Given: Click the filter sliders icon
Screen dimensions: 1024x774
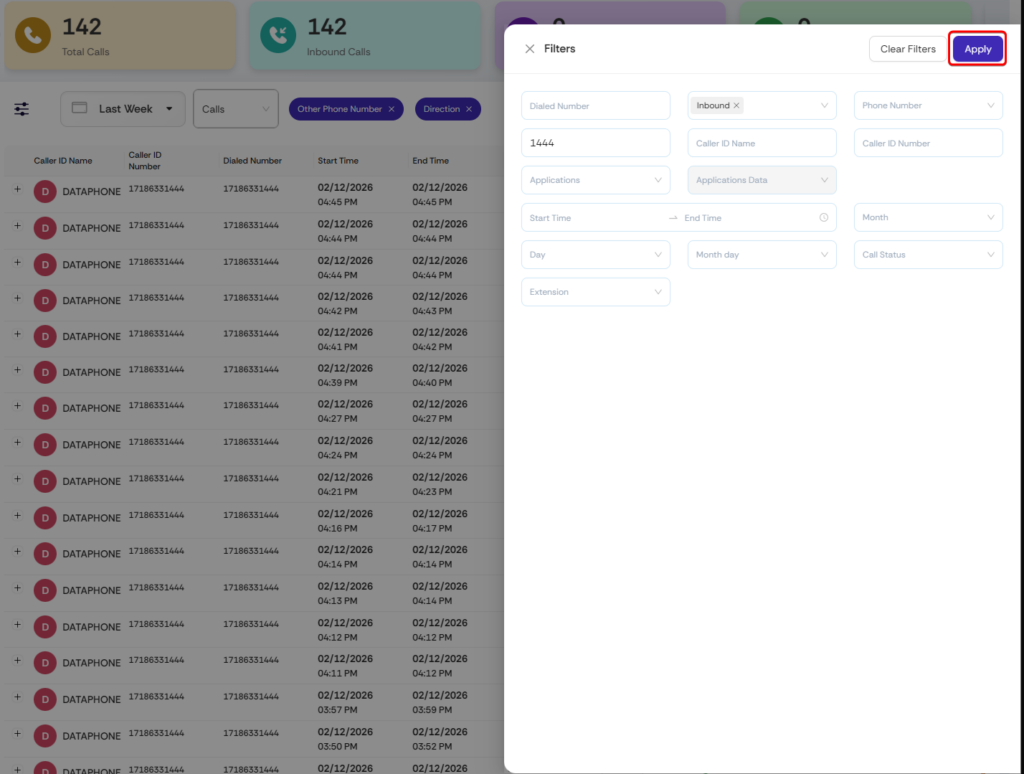Looking at the screenshot, I should coord(21,109).
